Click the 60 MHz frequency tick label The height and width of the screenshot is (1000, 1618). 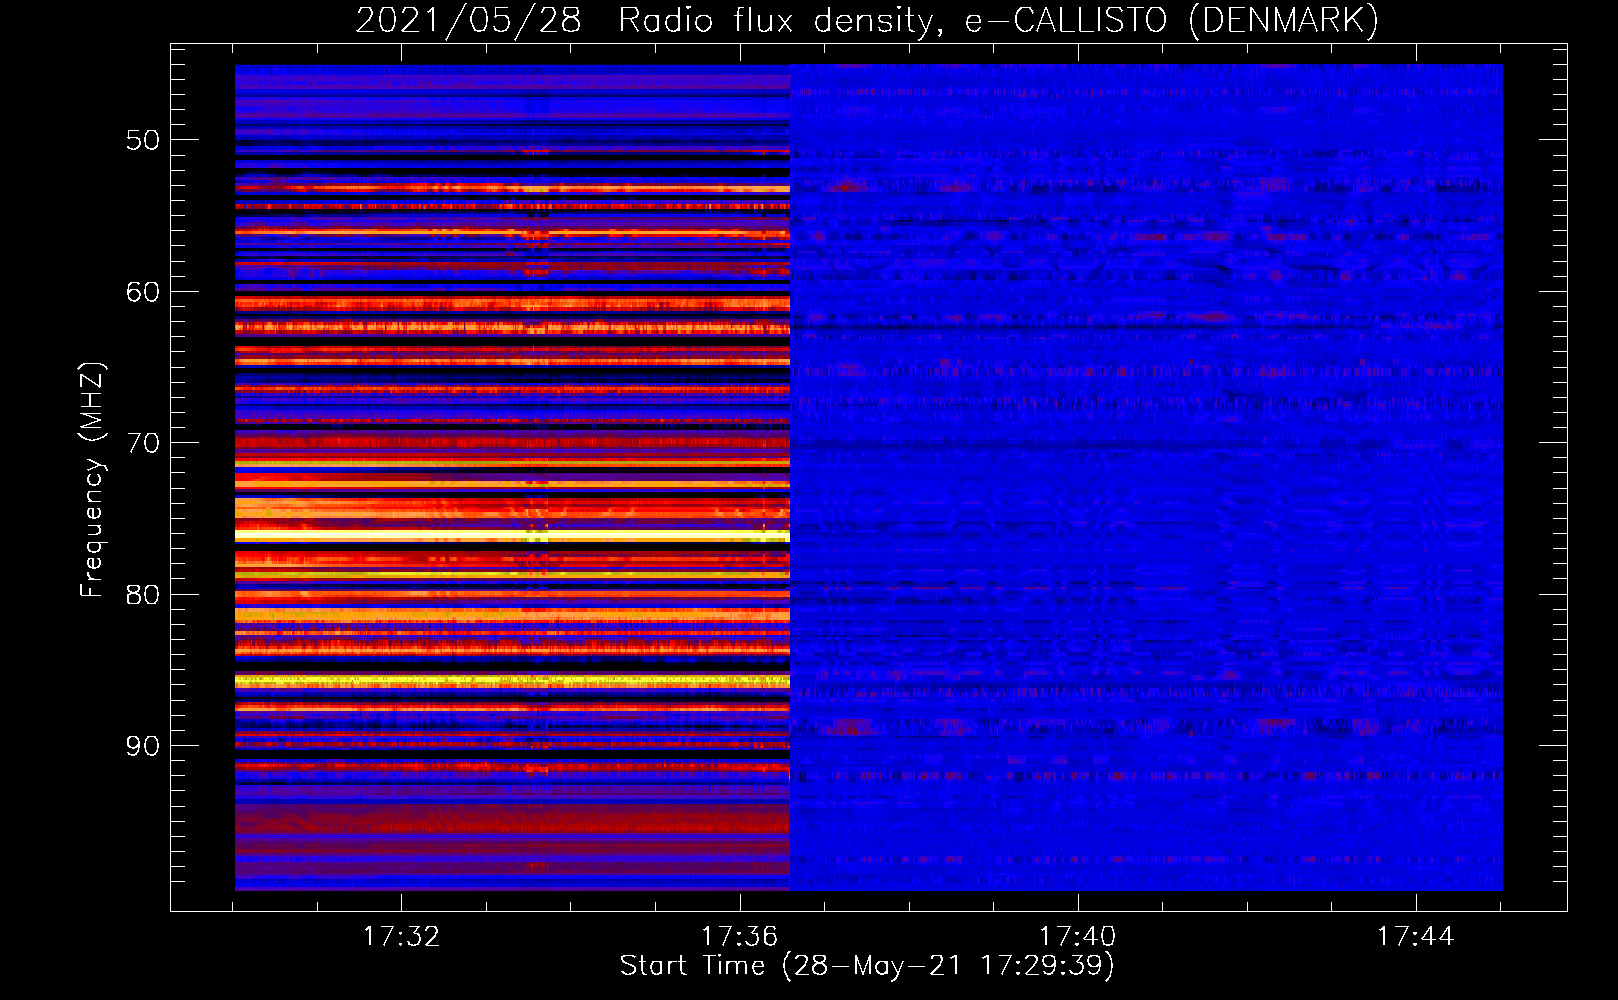pos(143,292)
